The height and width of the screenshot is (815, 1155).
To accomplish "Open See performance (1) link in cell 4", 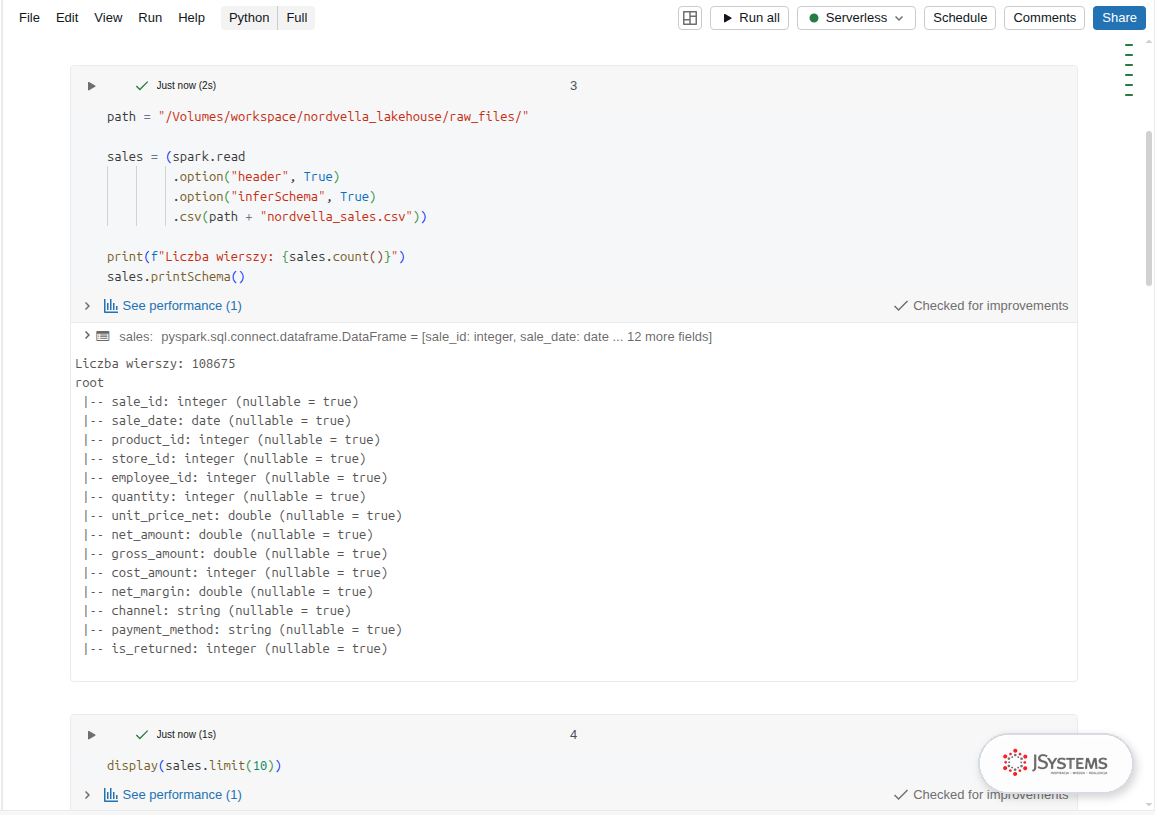I will click(182, 795).
